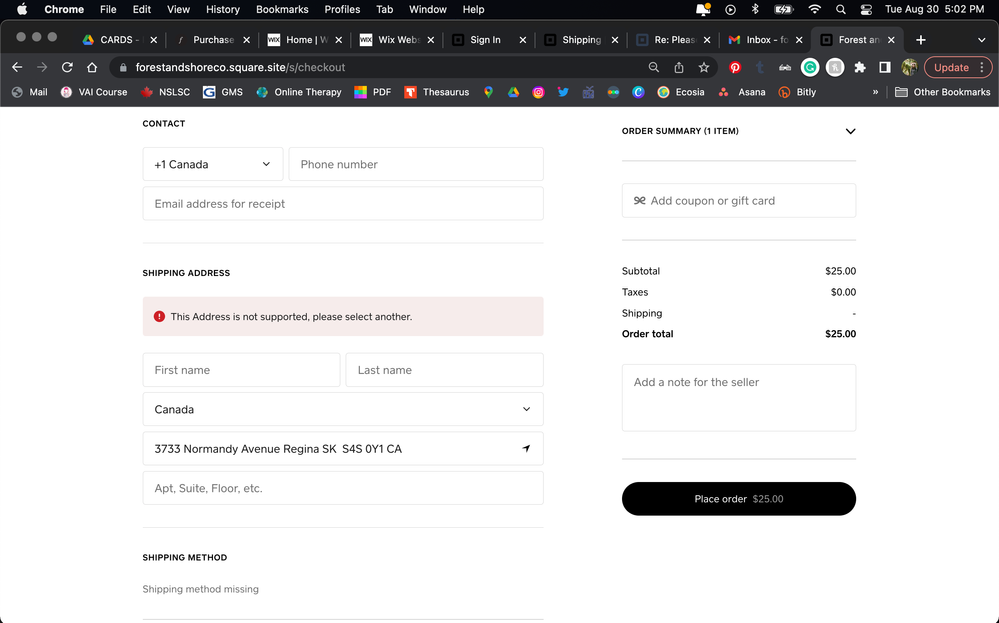Viewport: 999px width, 623px height.
Task: Click the locate-me arrow in address field
Action: [x=526, y=449]
